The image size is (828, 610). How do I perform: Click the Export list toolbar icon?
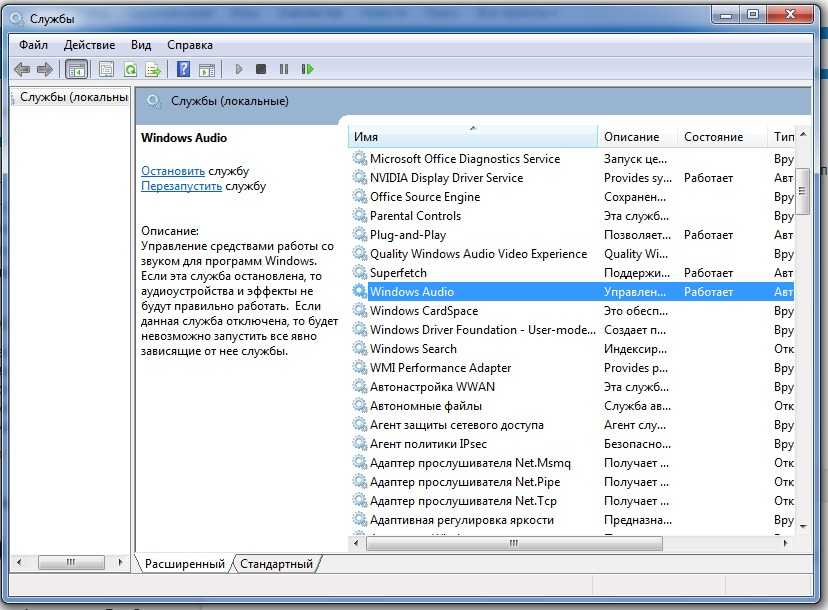[x=153, y=69]
